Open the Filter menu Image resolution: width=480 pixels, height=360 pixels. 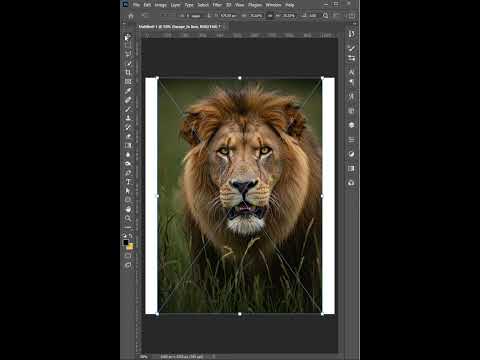(217, 5)
